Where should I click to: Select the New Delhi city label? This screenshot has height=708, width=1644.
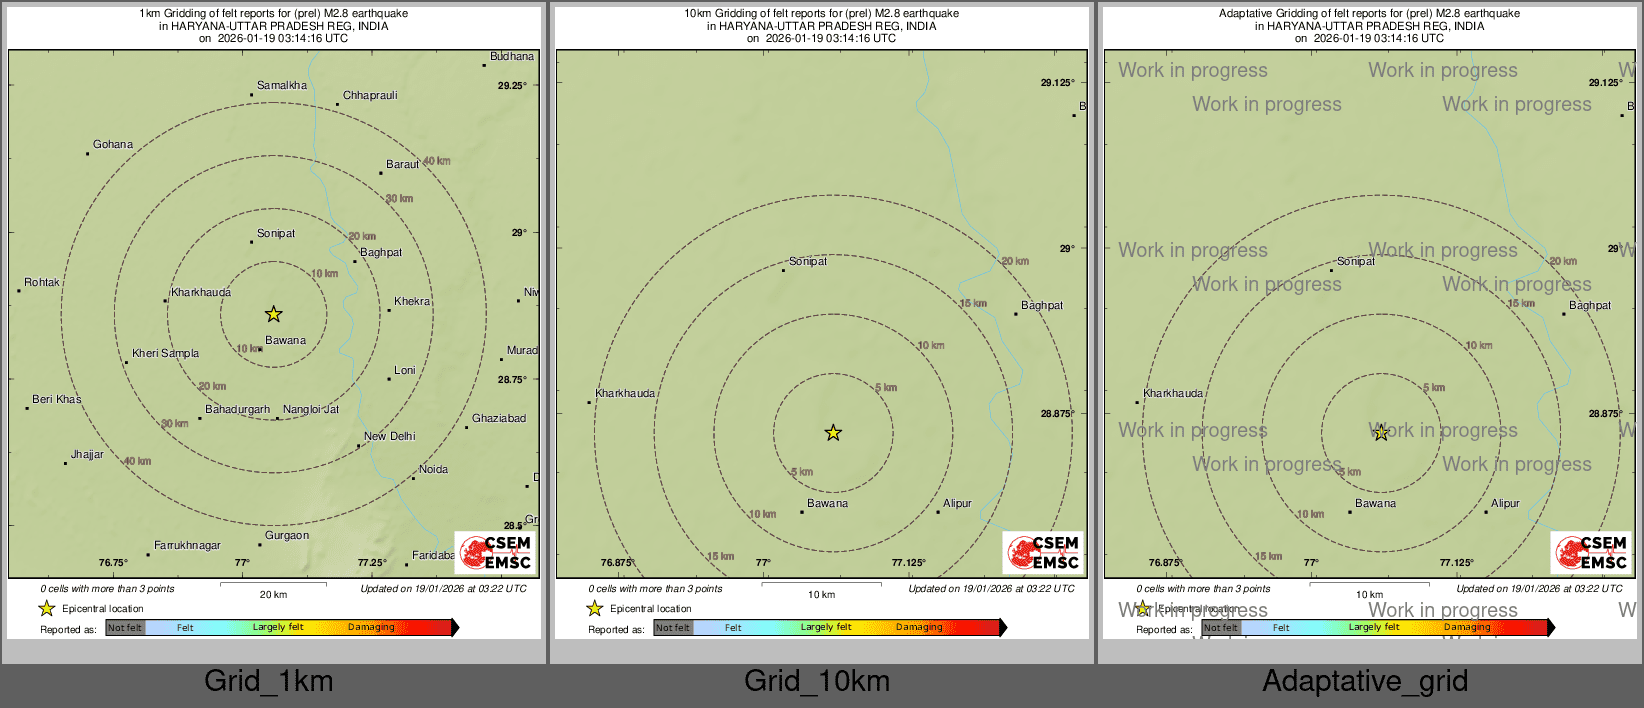[x=389, y=437]
